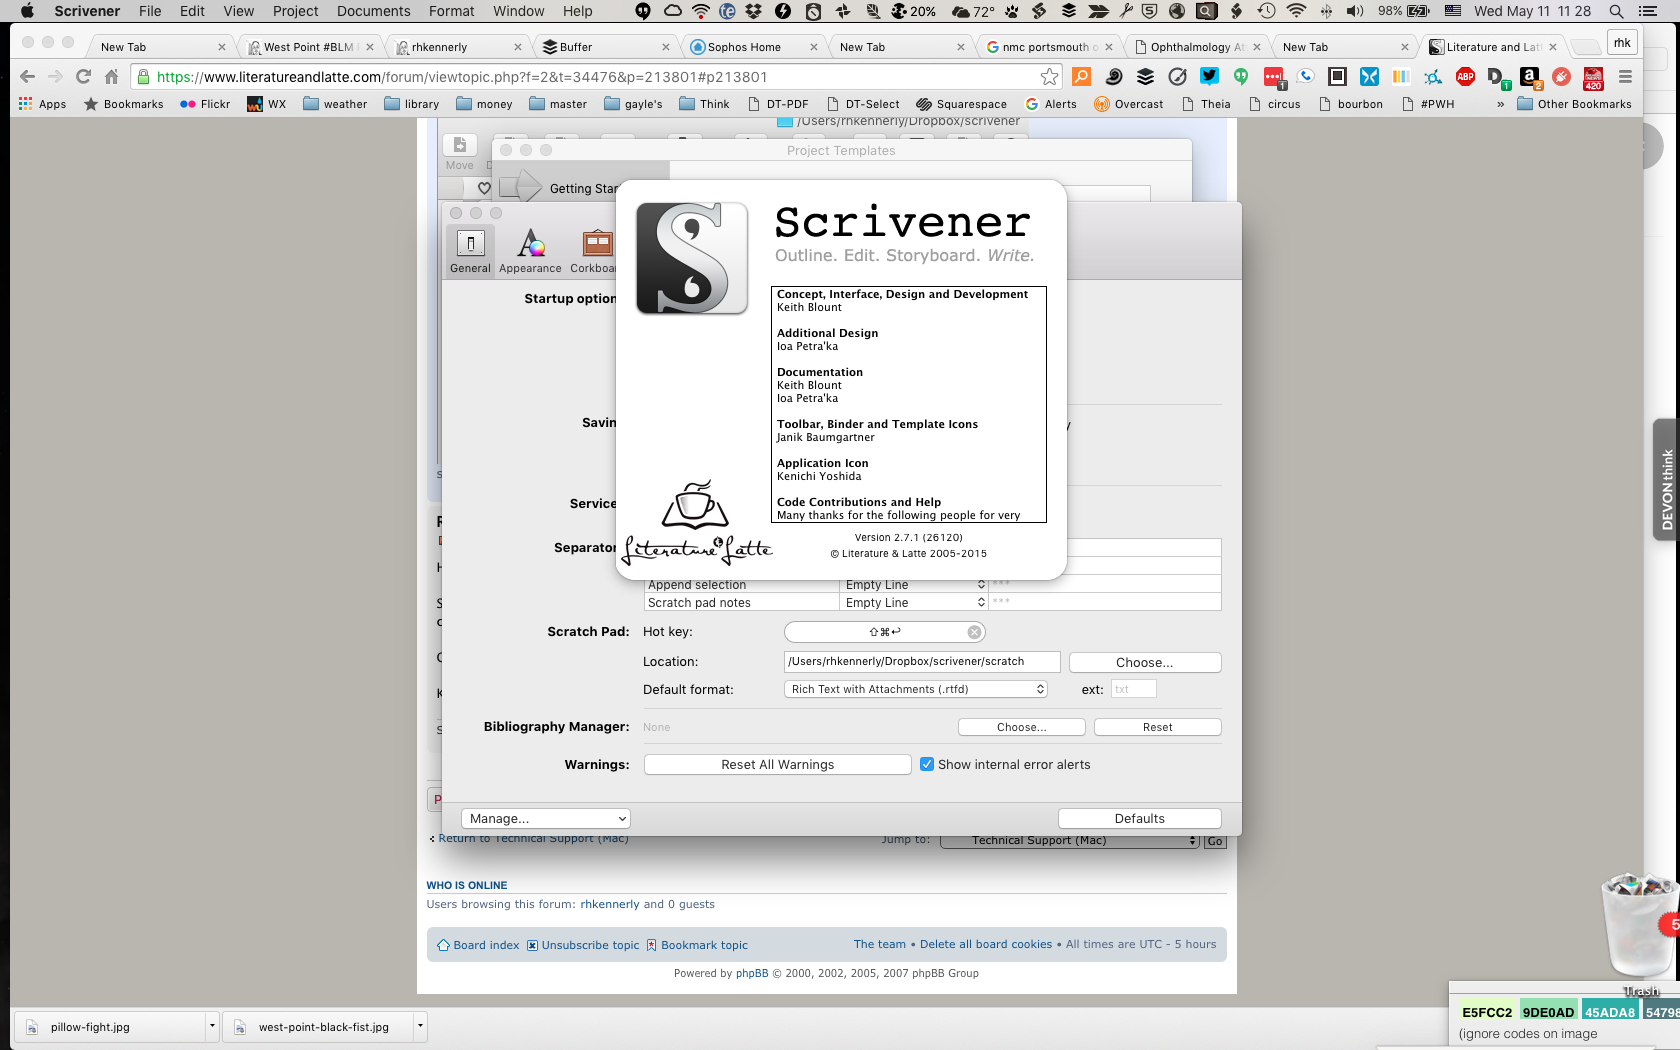The height and width of the screenshot is (1050, 1680).
Task: Open Default format Rich Text dropdown
Action: point(916,689)
